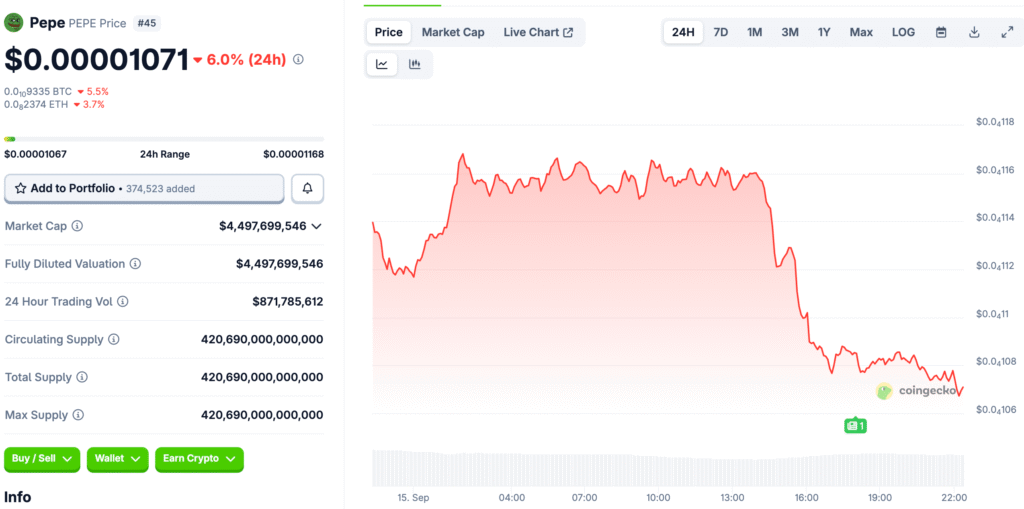This screenshot has height=509, width=1024.
Task: Select the 24H time range
Action: 683,32
